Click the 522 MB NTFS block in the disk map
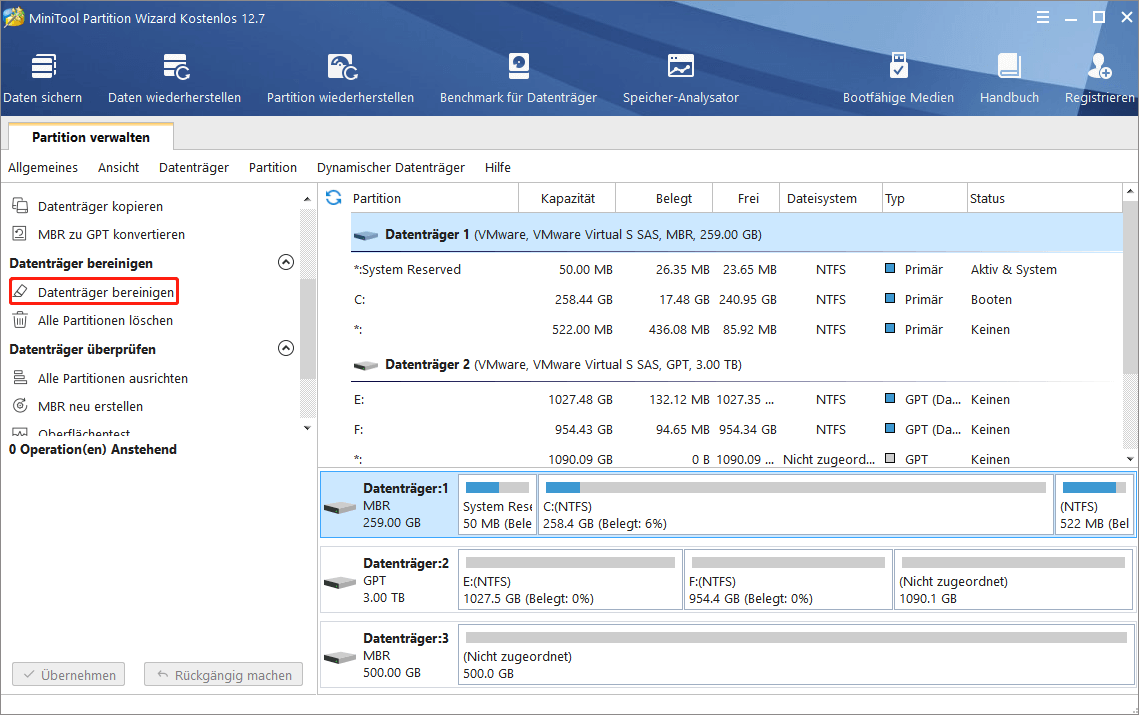1139x715 pixels. 1094,505
